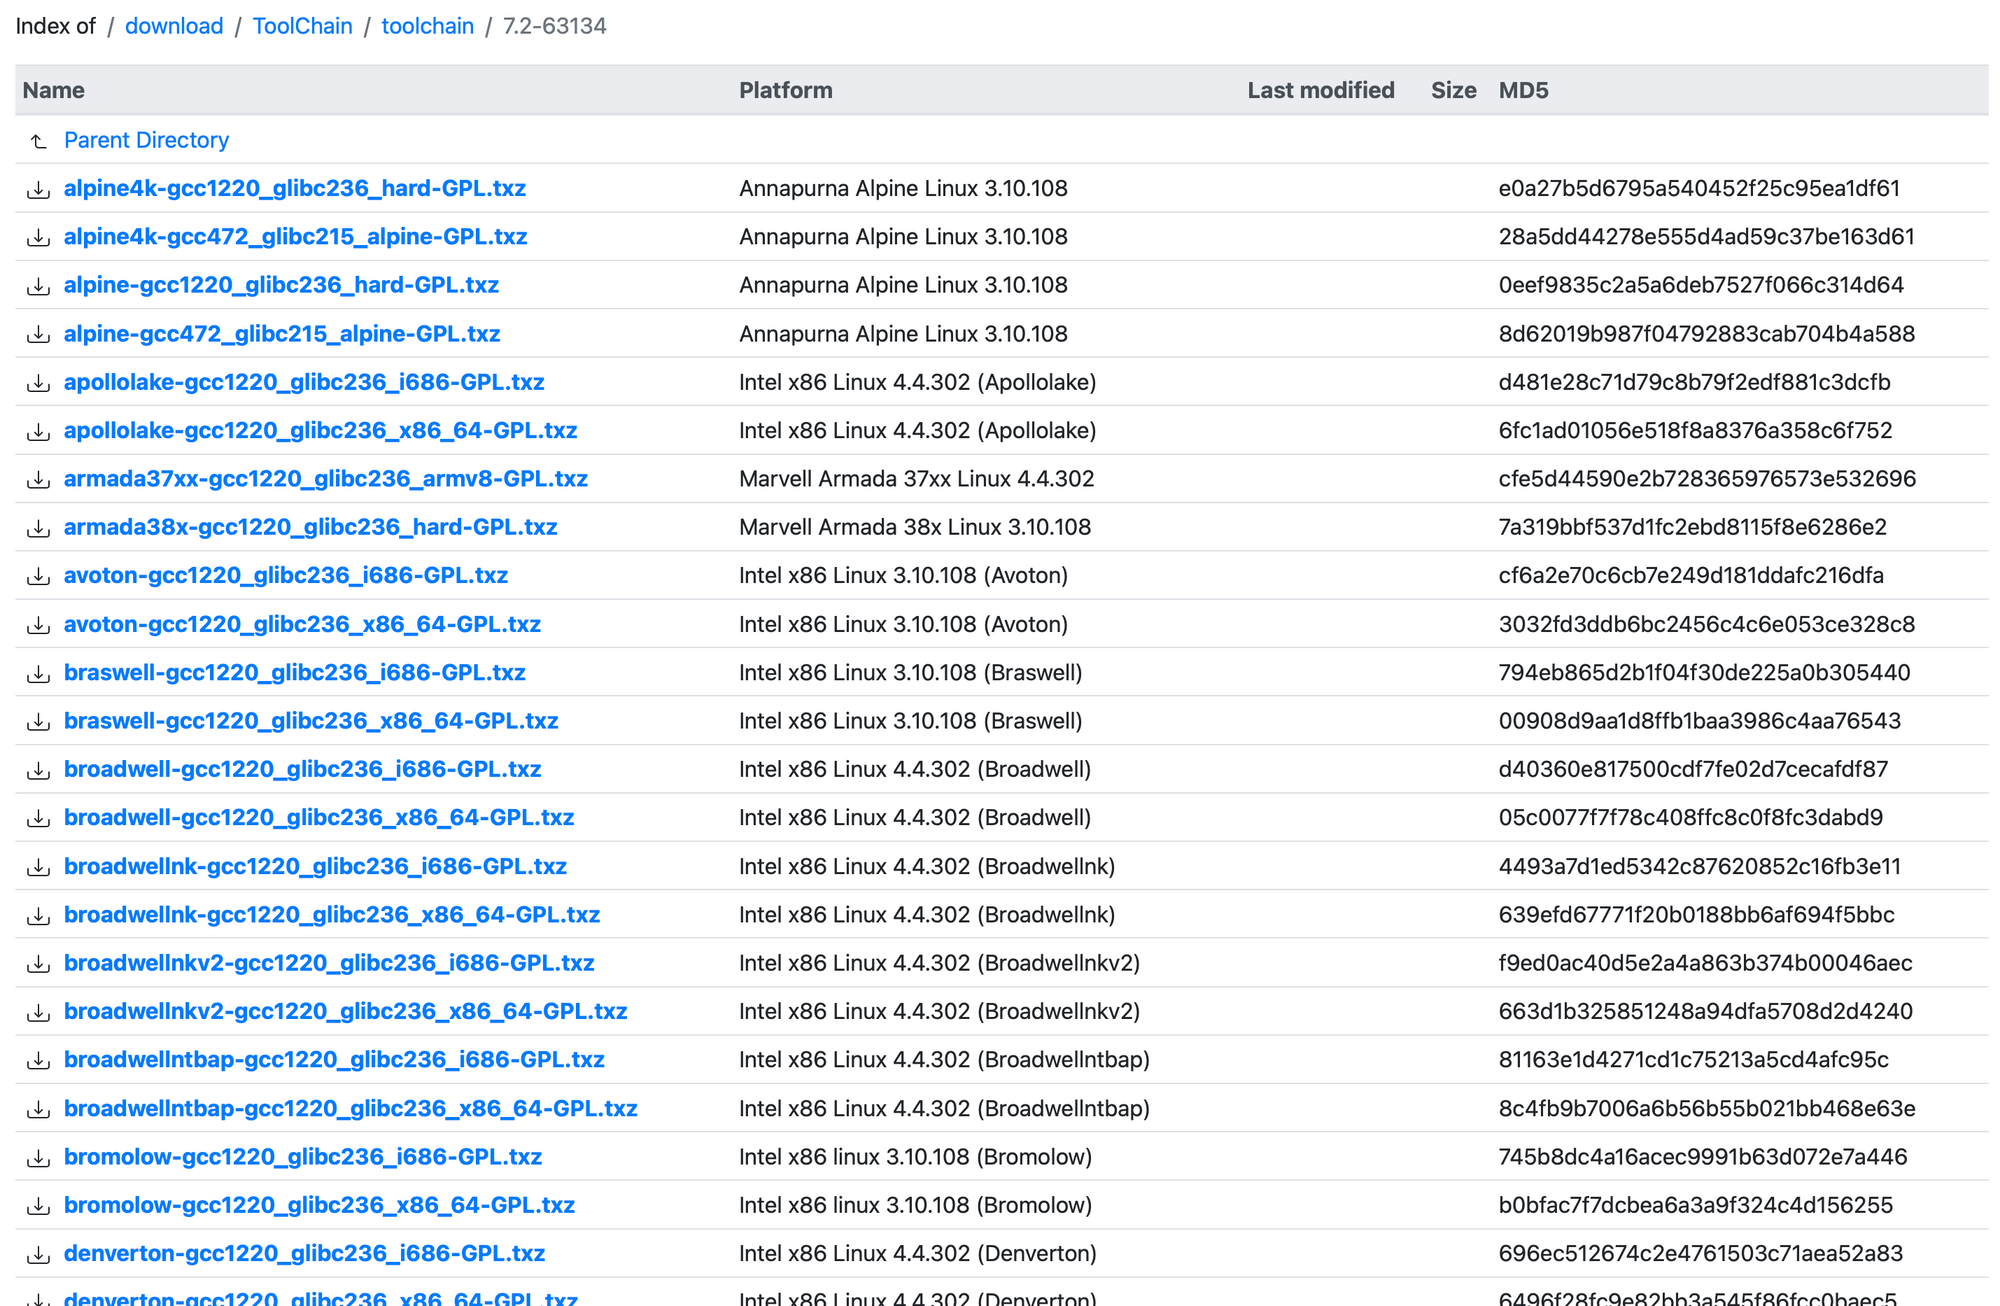Viewport: 2000px width, 1306px height.
Task: Open denverton-gcc1220_glibc236_i686-GPL.txz link
Action: [x=304, y=1253]
